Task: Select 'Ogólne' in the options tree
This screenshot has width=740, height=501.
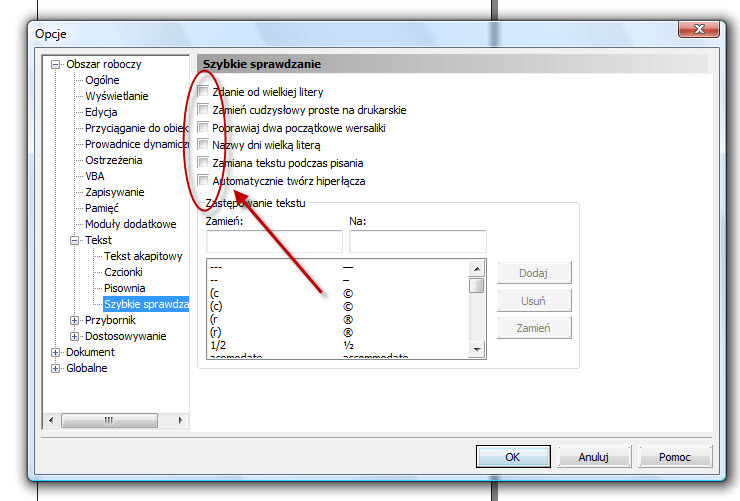Action: tap(102, 80)
